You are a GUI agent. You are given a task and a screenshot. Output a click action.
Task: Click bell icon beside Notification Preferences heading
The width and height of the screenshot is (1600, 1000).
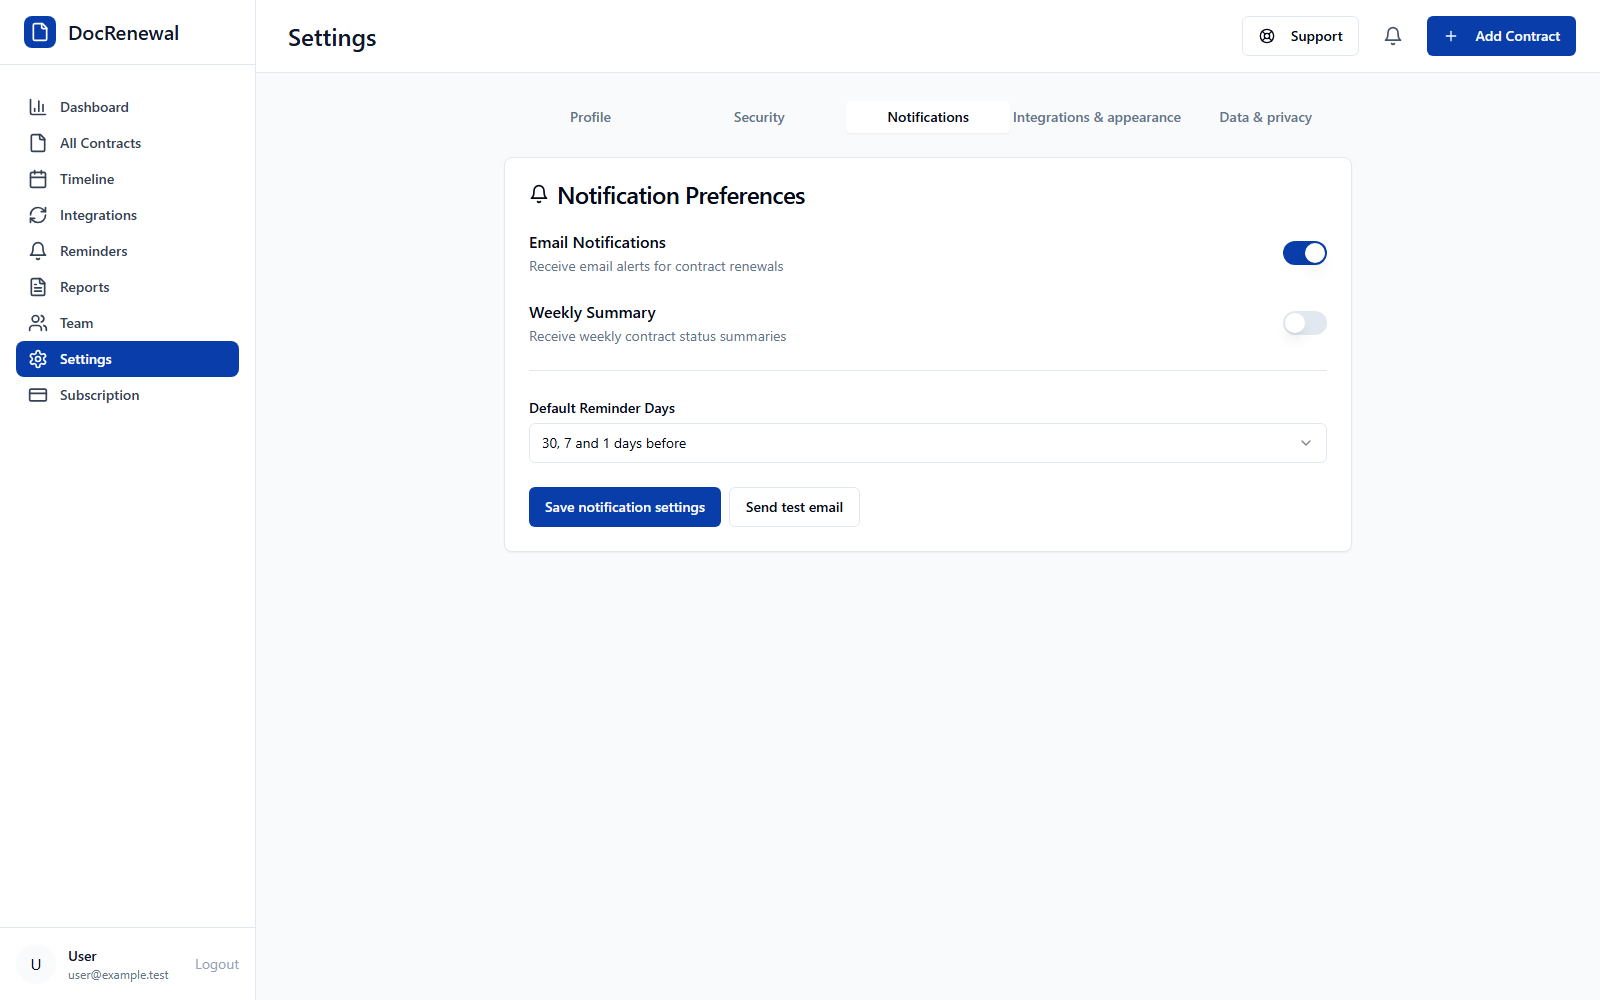pos(539,194)
